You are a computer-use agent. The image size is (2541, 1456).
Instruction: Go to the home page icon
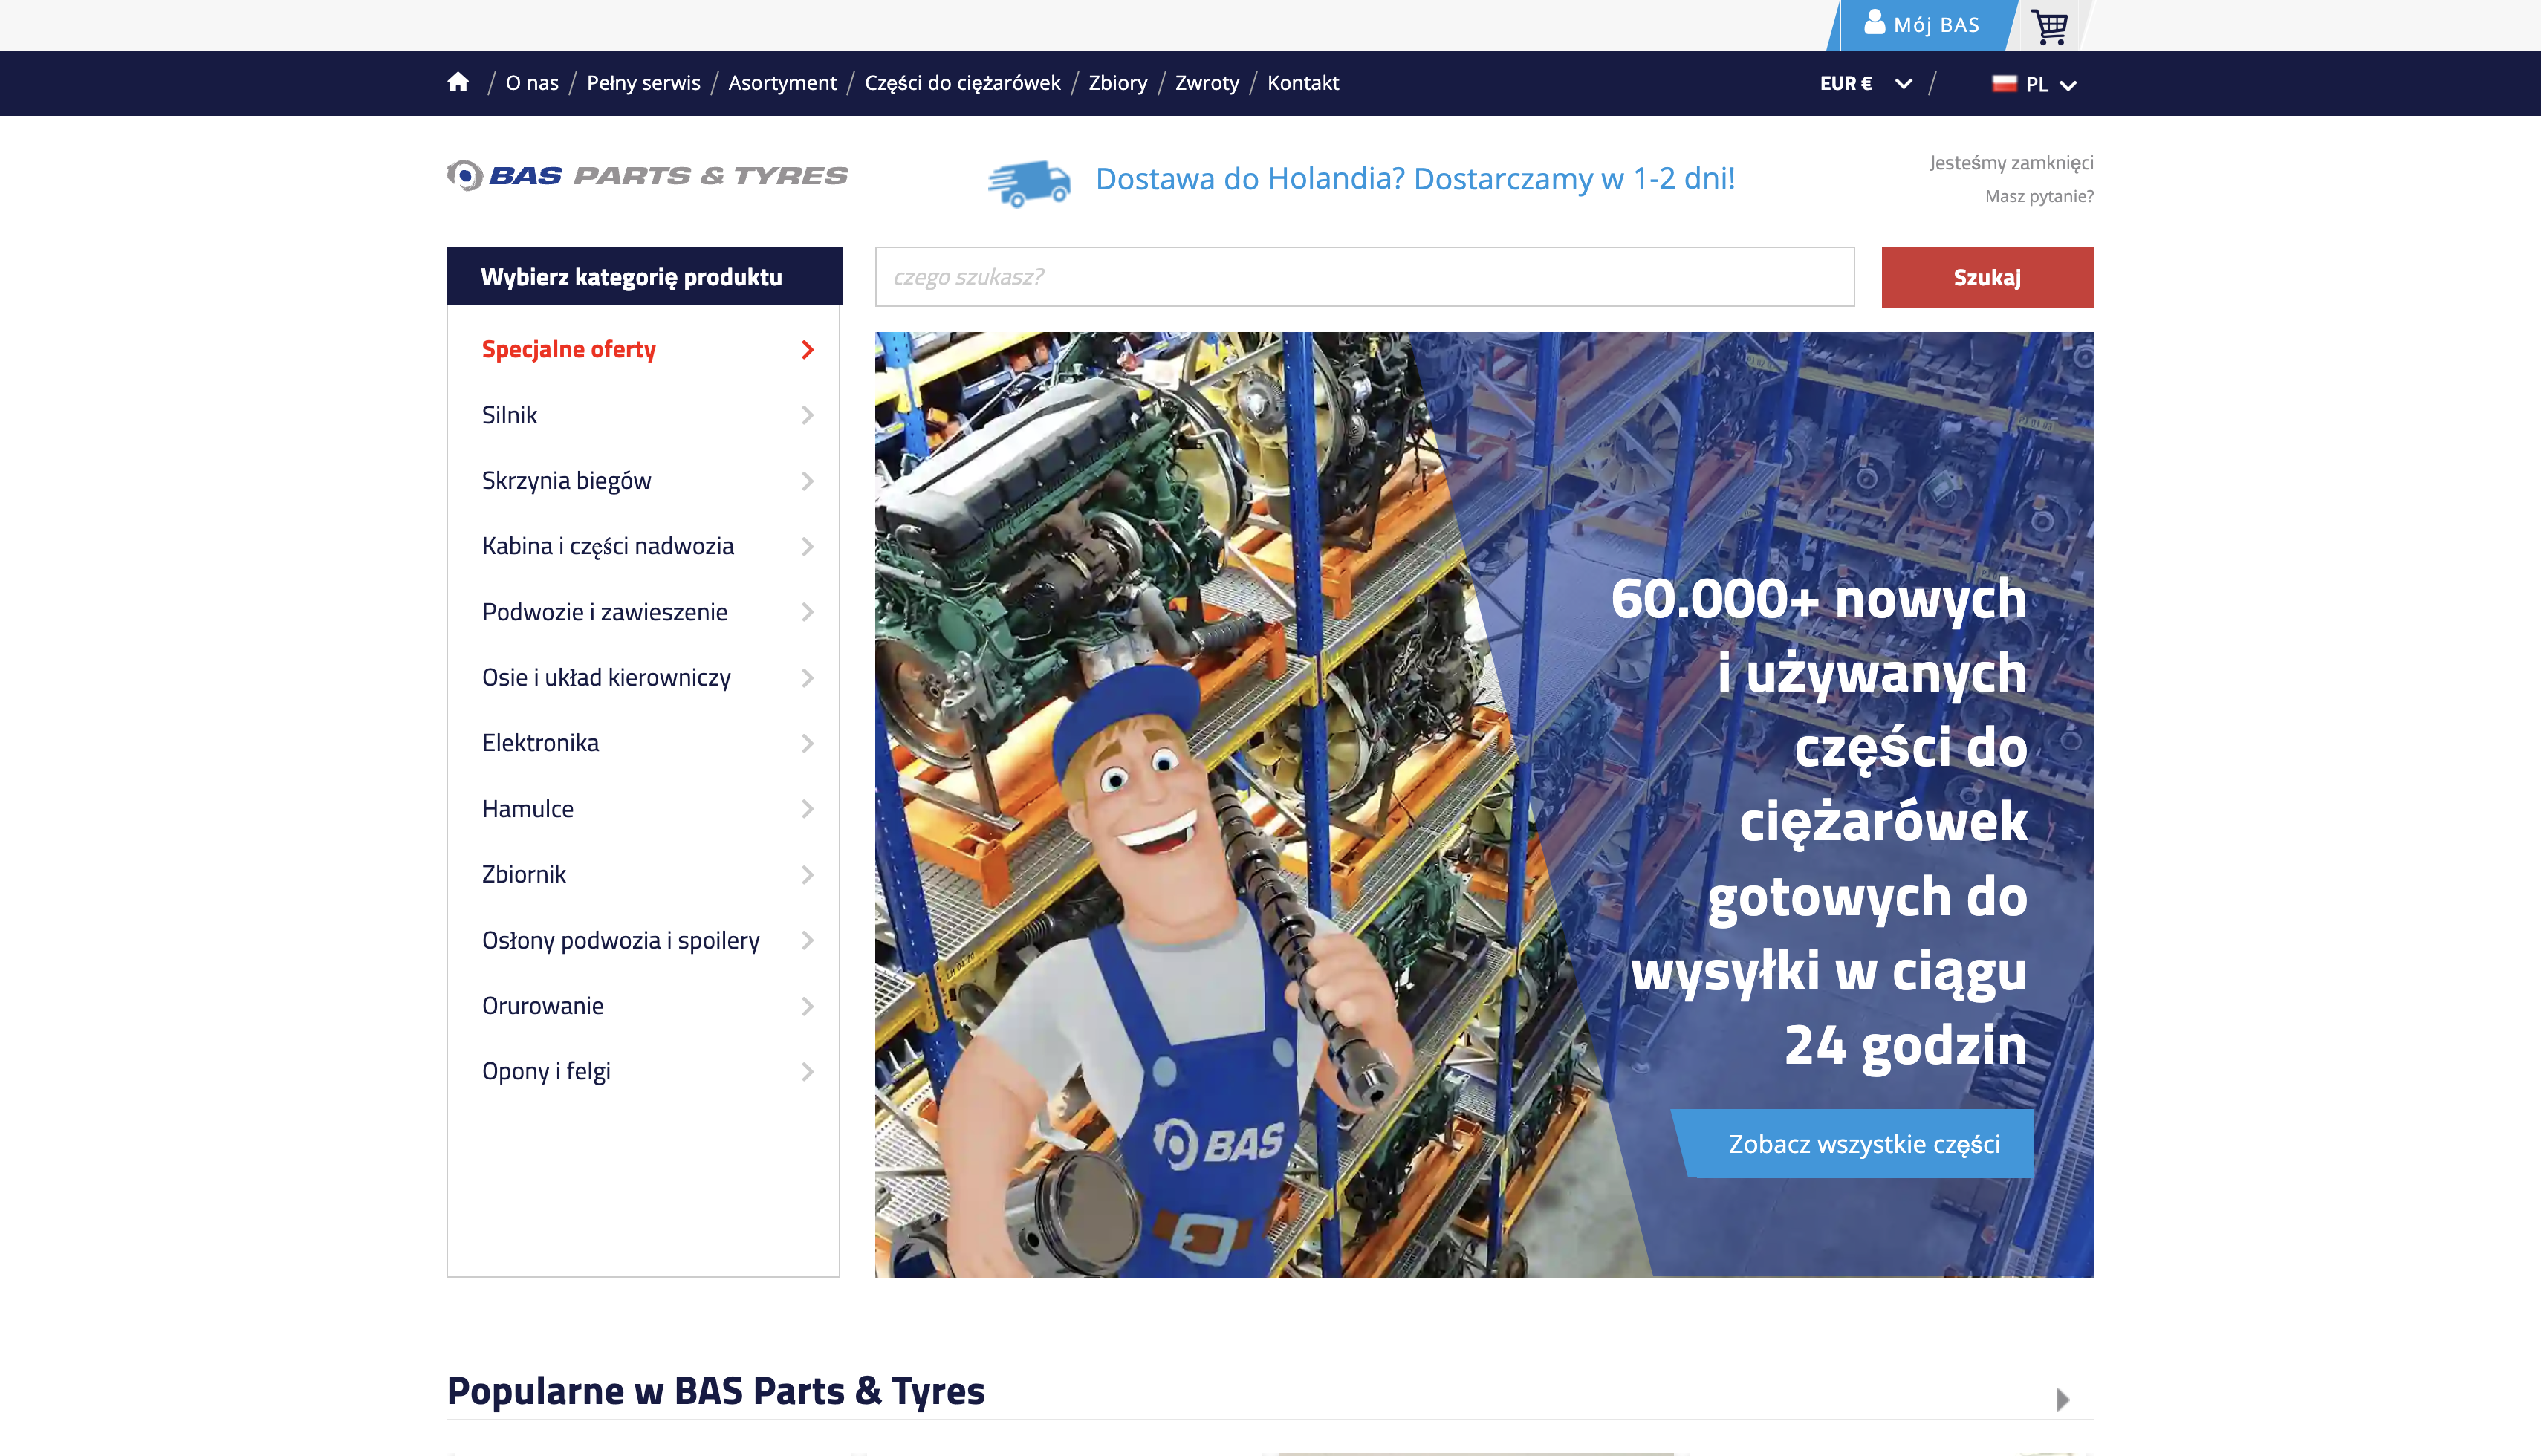(458, 82)
